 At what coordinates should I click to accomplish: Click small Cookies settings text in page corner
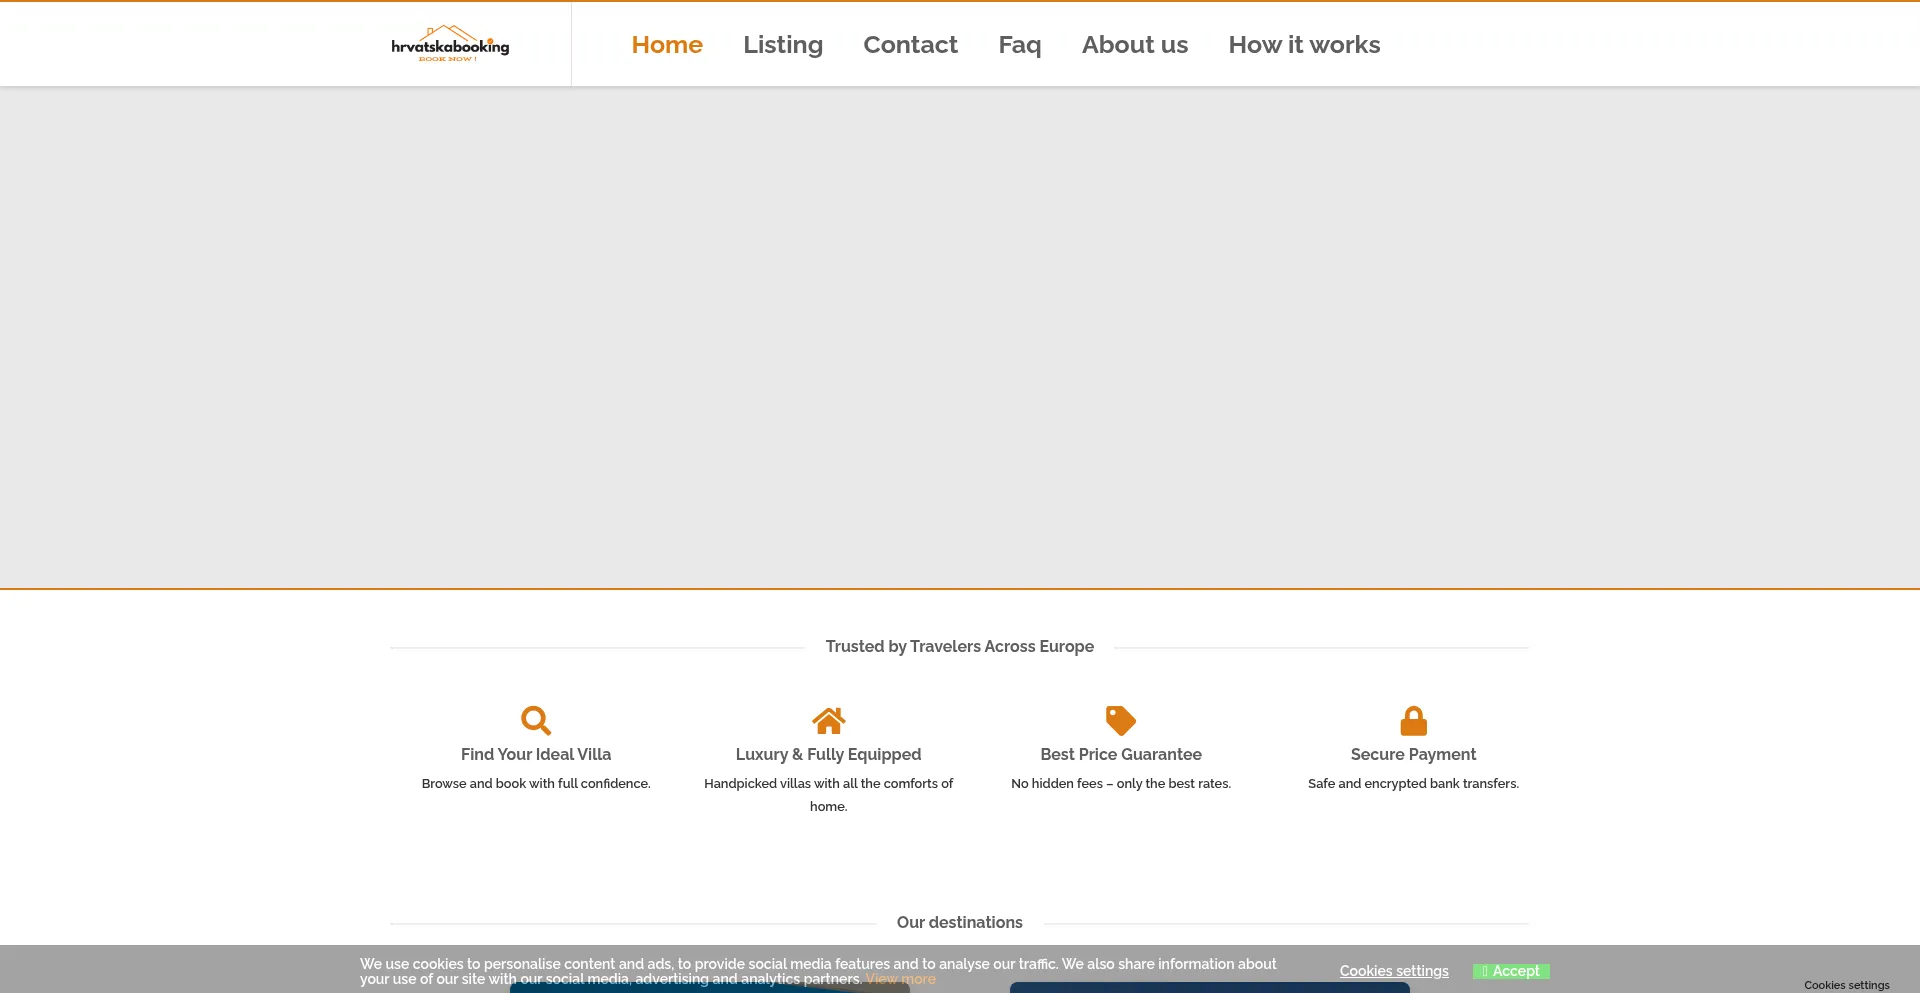tap(1846, 985)
